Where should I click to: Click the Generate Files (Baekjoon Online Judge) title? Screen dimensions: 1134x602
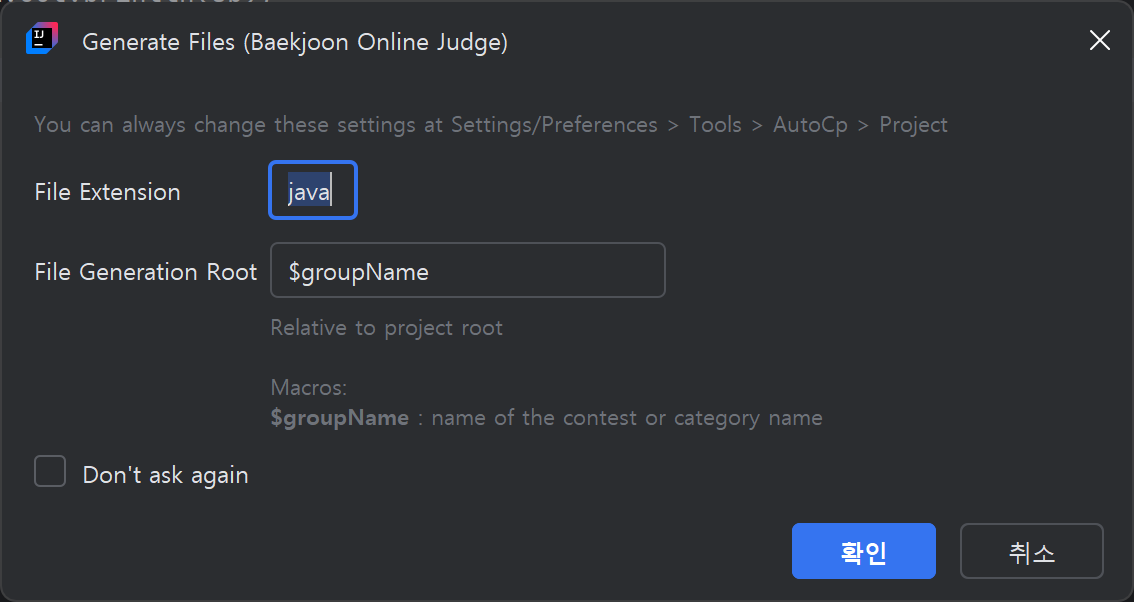pos(295,42)
